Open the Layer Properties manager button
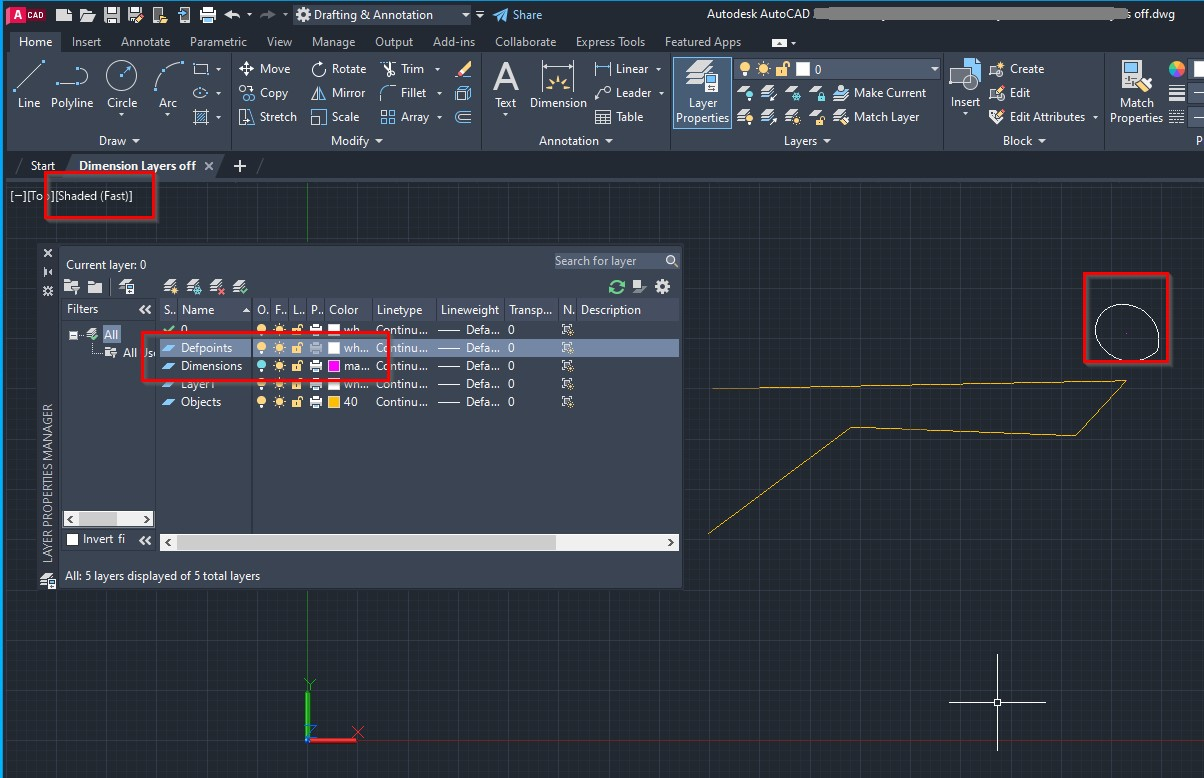The height and width of the screenshot is (778, 1204). pos(702,92)
